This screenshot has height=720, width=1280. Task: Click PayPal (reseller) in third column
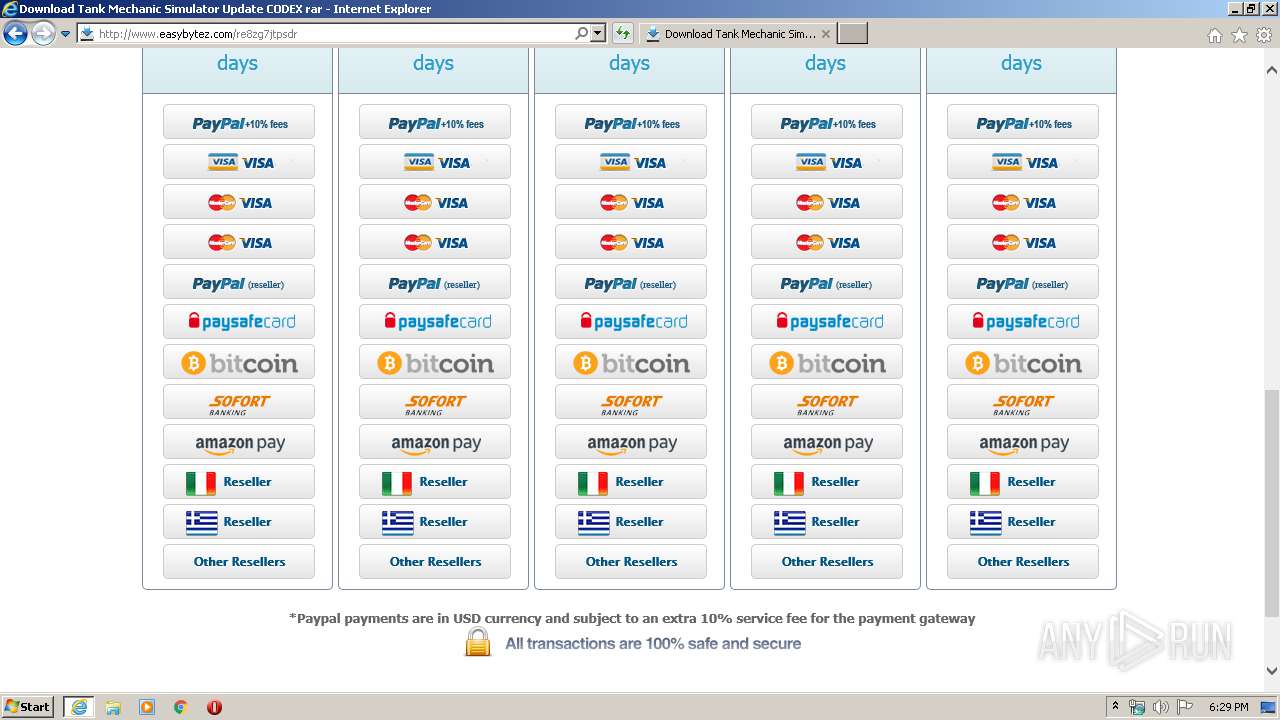pyautogui.click(x=631, y=282)
